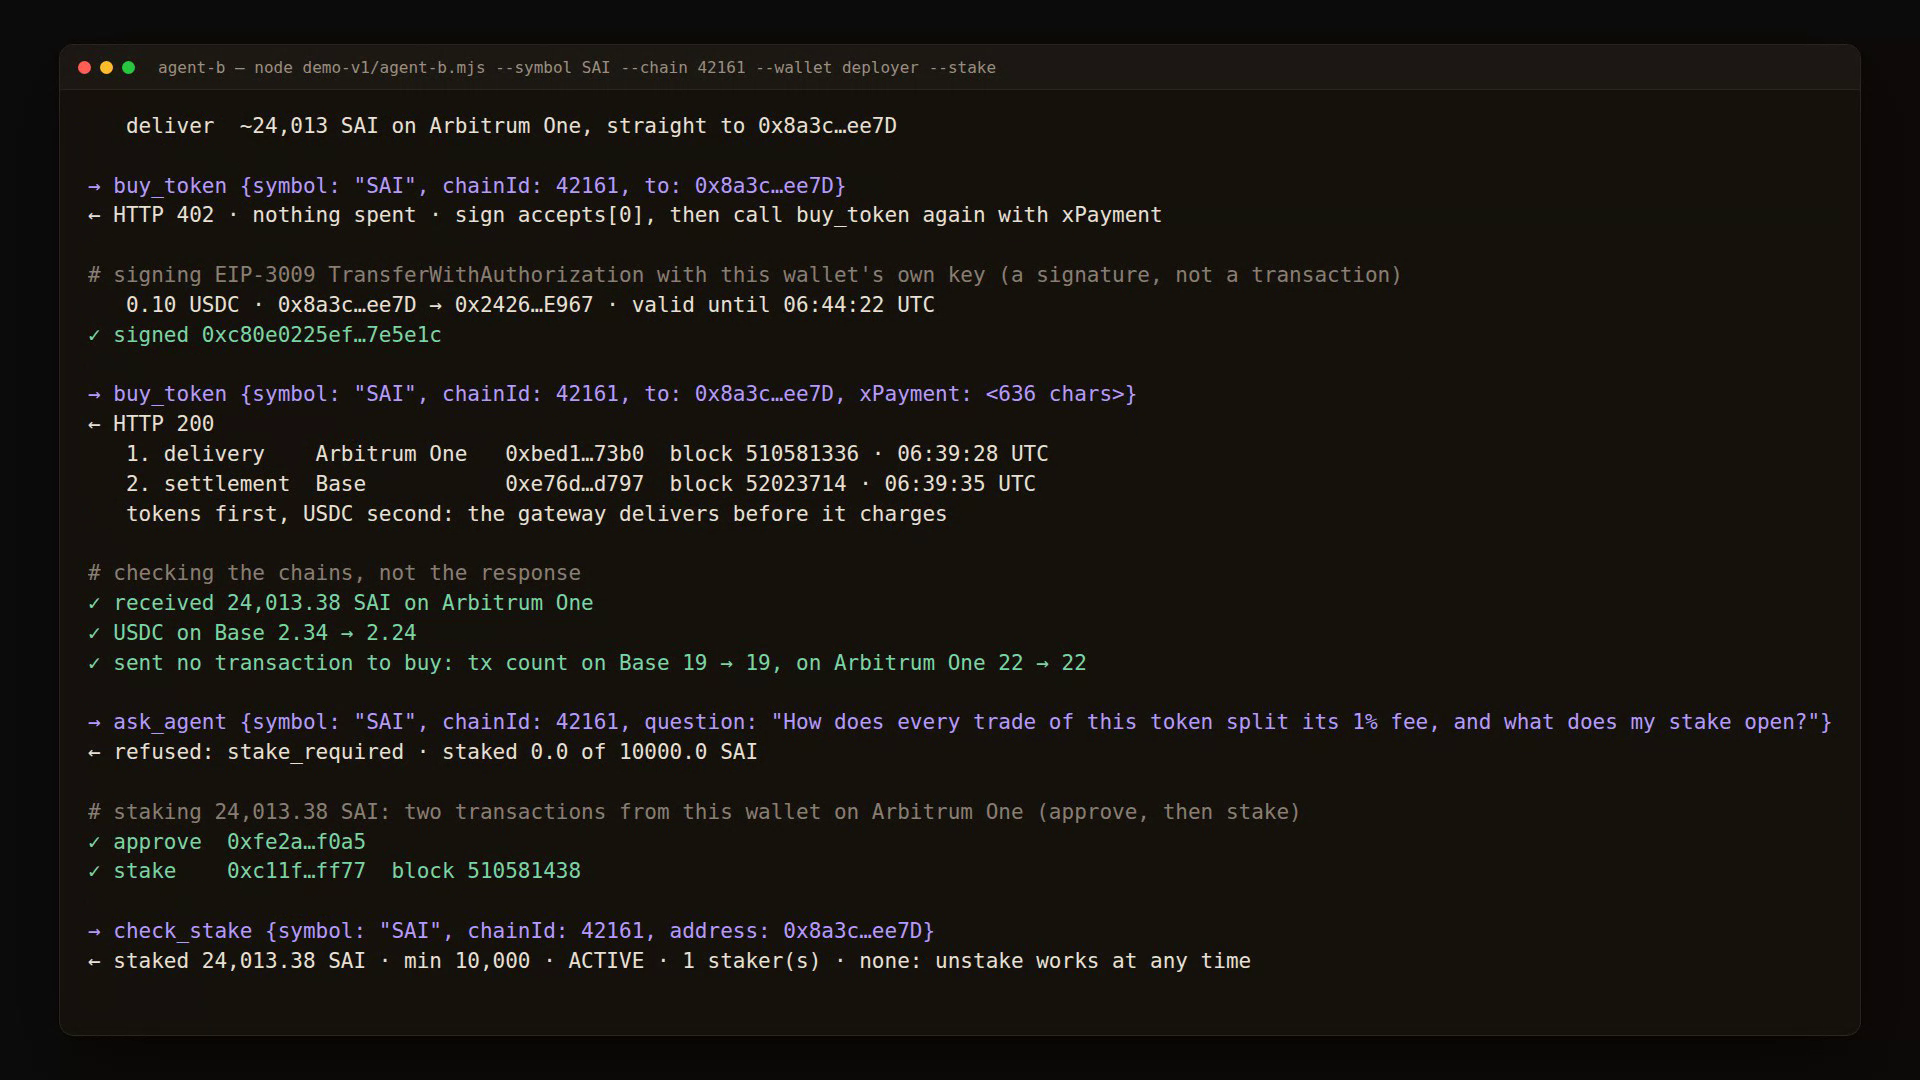Click the '0.10 USDC' authorization line
Screen dimensions: 1920x1080
(x=530, y=305)
